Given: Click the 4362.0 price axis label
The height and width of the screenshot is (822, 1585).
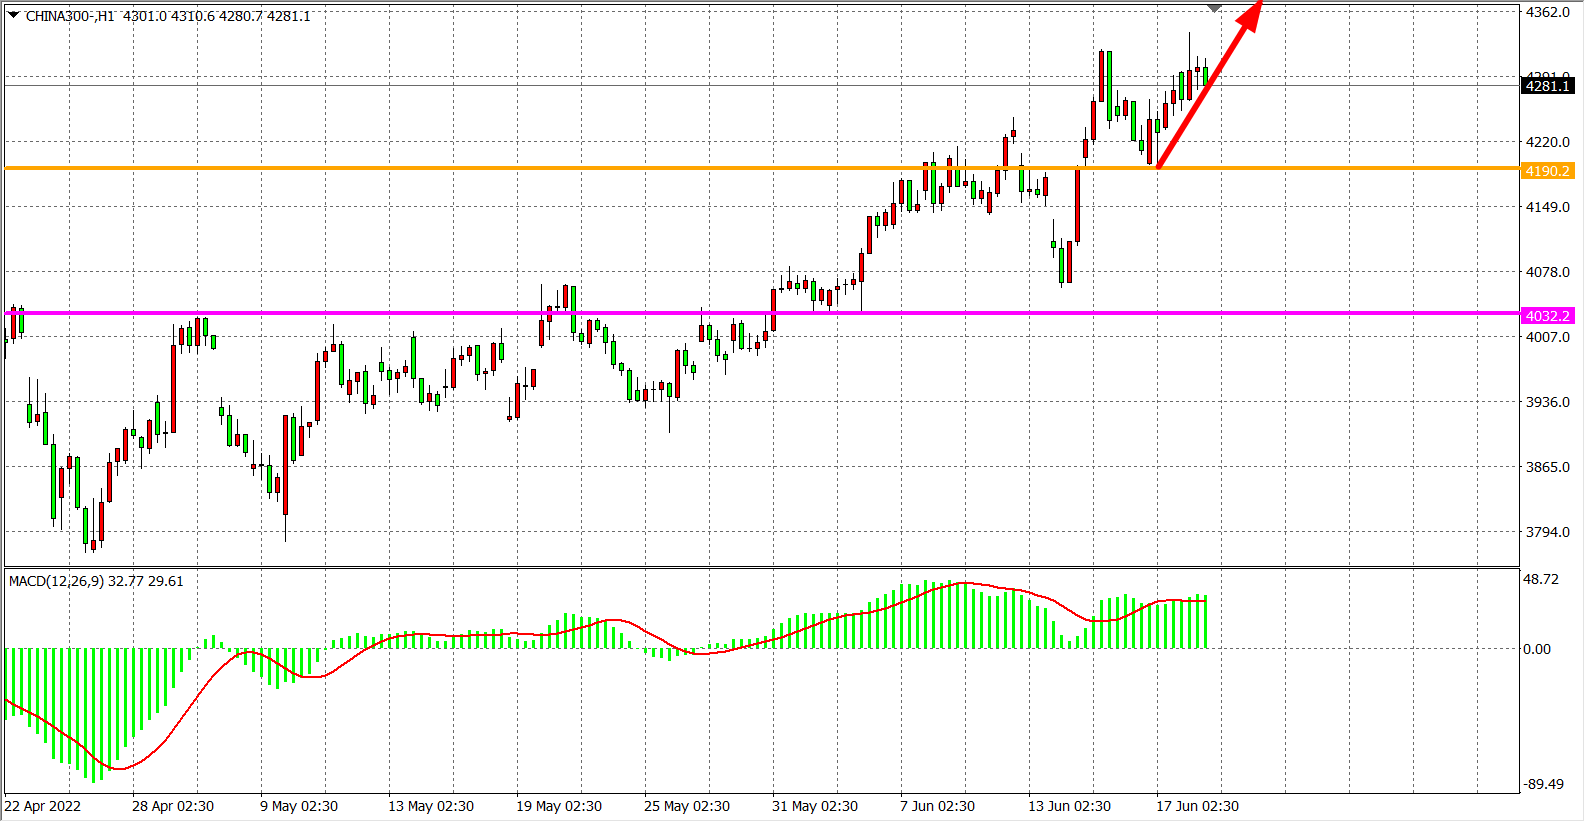Looking at the screenshot, I should tap(1547, 12).
